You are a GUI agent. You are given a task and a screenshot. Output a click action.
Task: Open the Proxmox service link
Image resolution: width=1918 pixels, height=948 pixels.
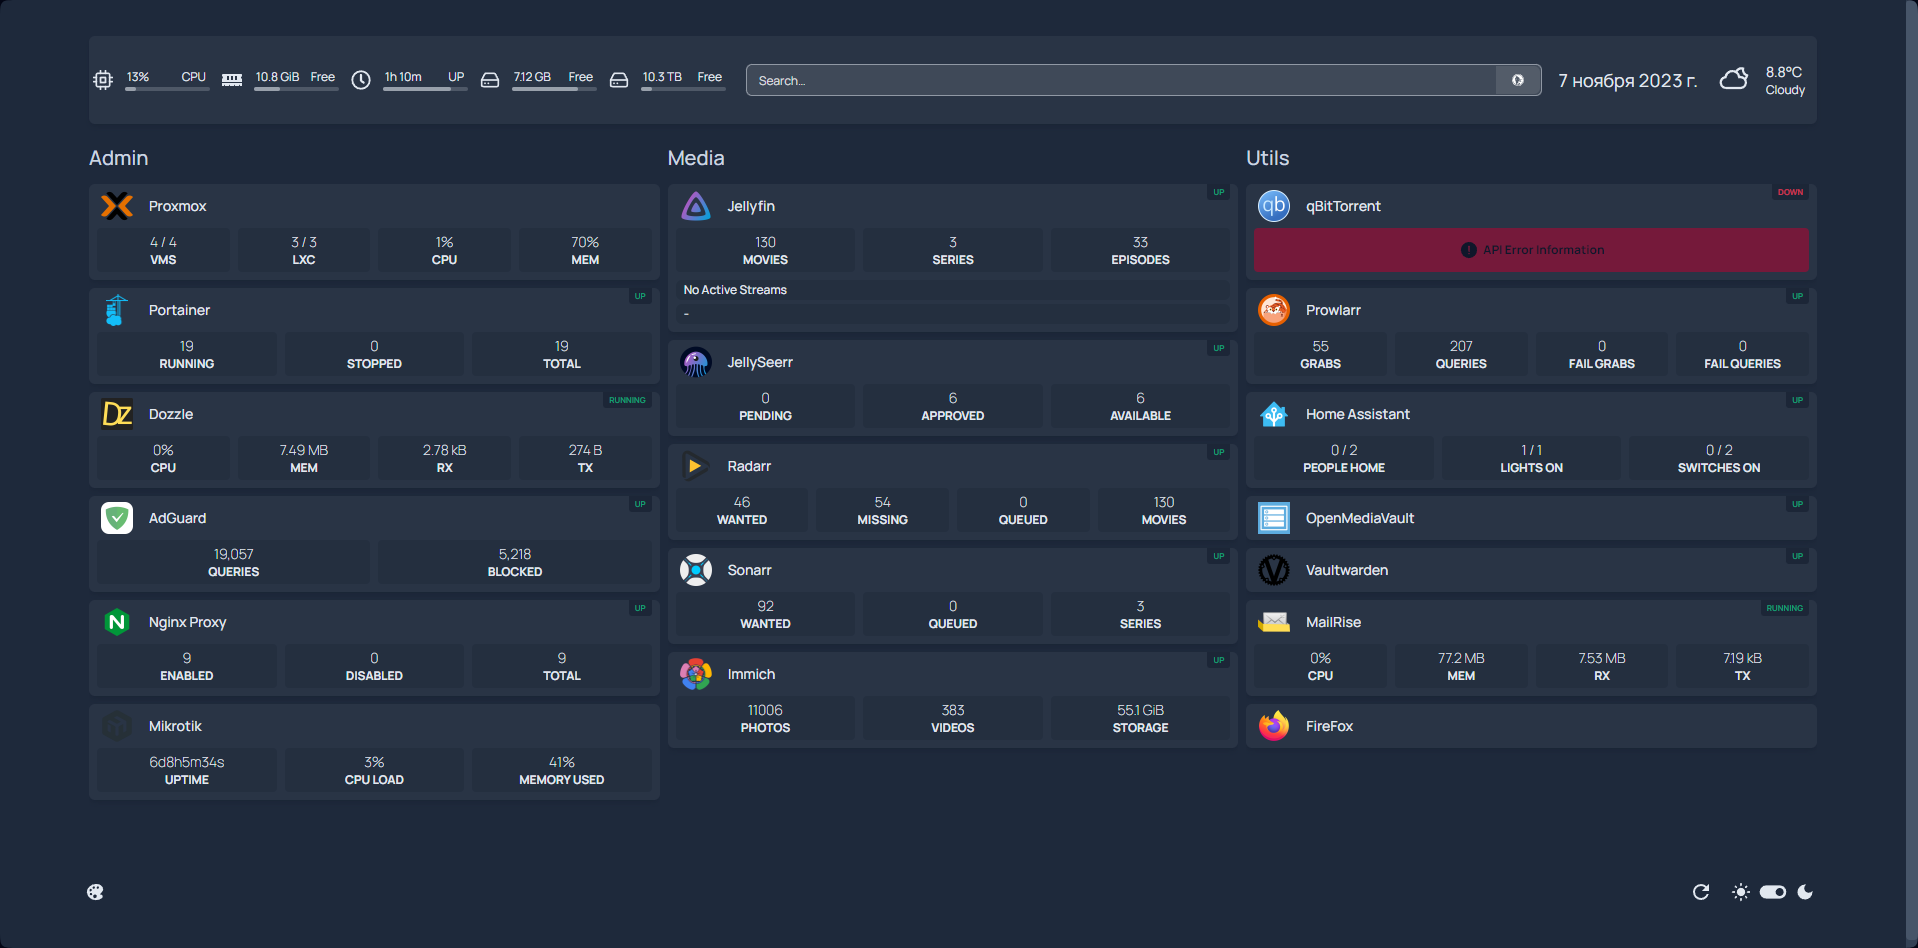(x=177, y=206)
